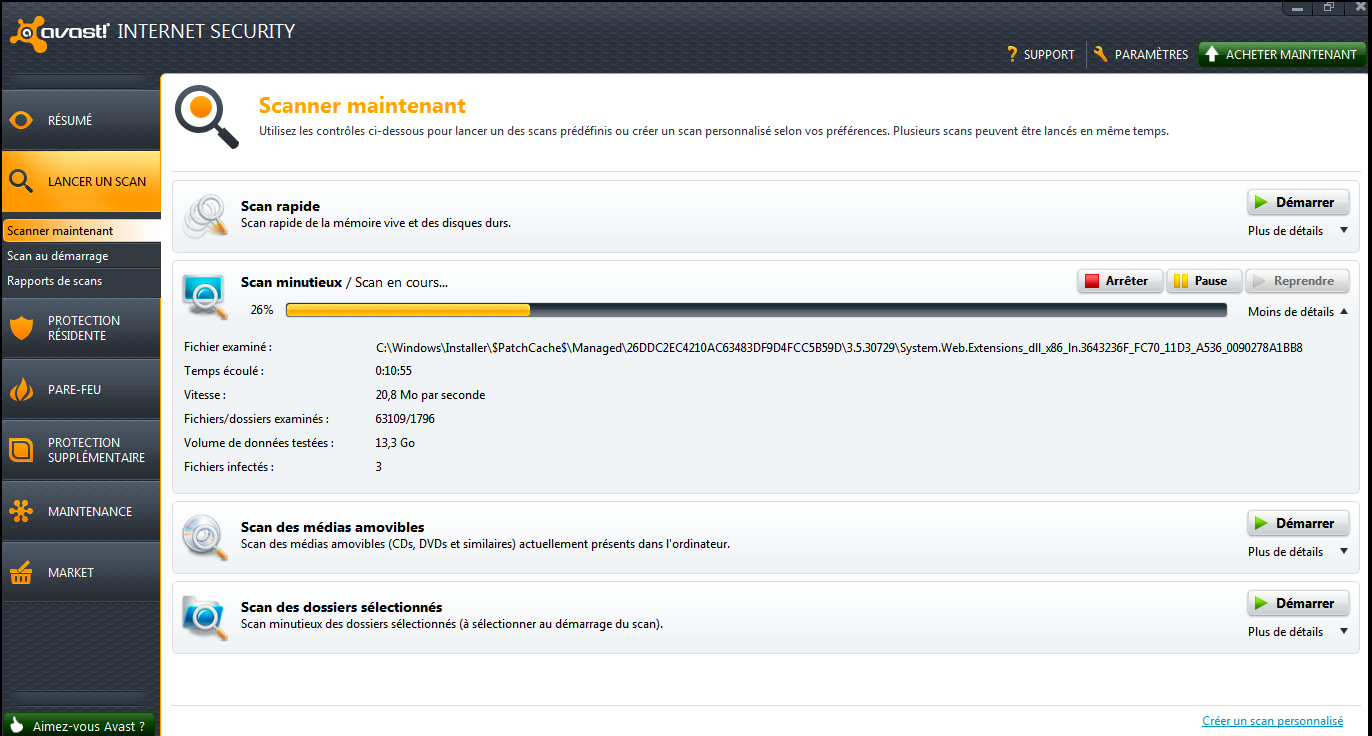The height and width of the screenshot is (736, 1372).
Task: Click the Scan des médias amovibles disc icon
Action: [x=207, y=537]
